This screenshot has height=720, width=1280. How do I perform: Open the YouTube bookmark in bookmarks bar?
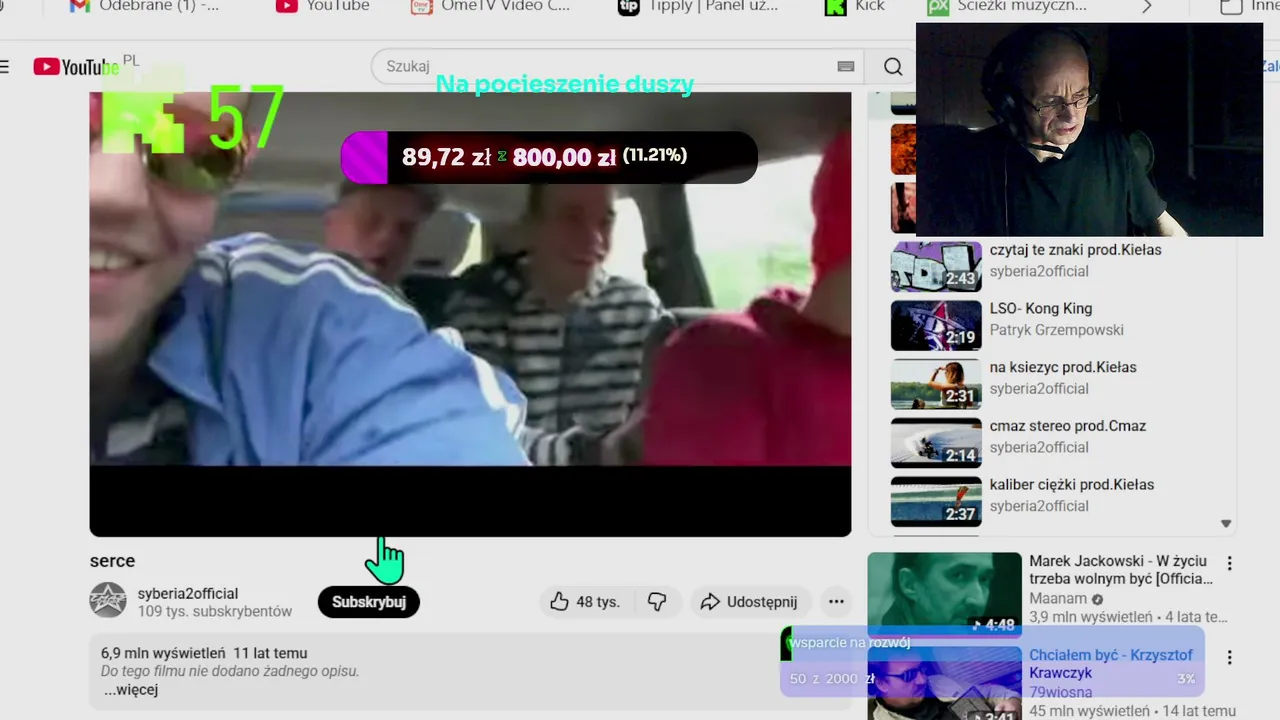(322, 6)
